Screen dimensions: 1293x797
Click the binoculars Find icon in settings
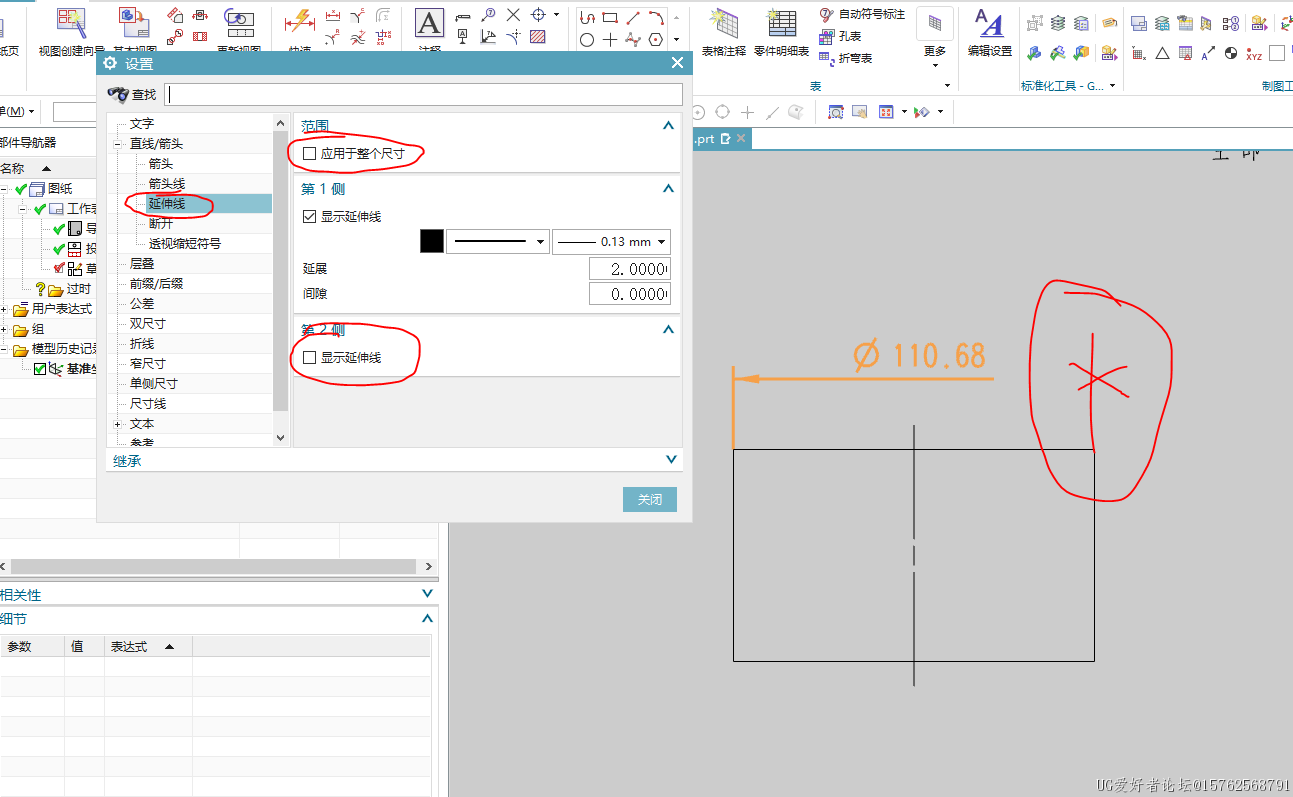(118, 94)
